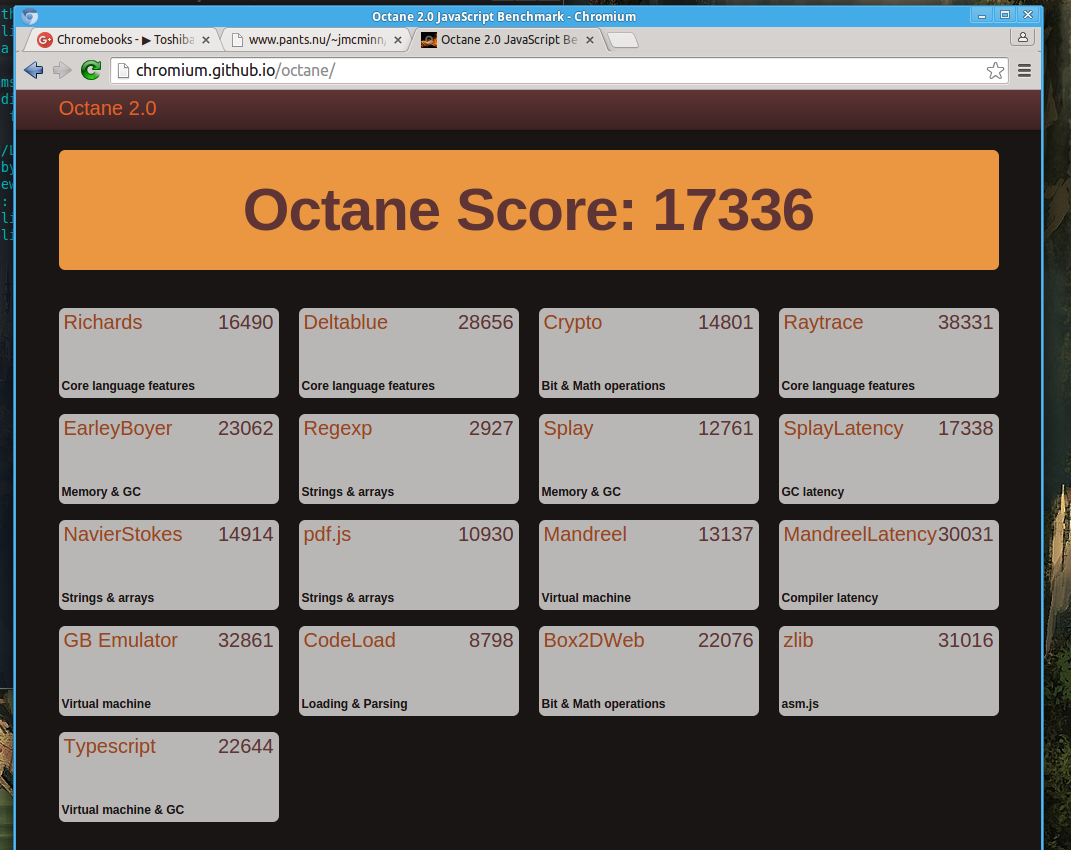Maximize the Chromium window
1071x850 pixels.
pyautogui.click(x=1005, y=15)
